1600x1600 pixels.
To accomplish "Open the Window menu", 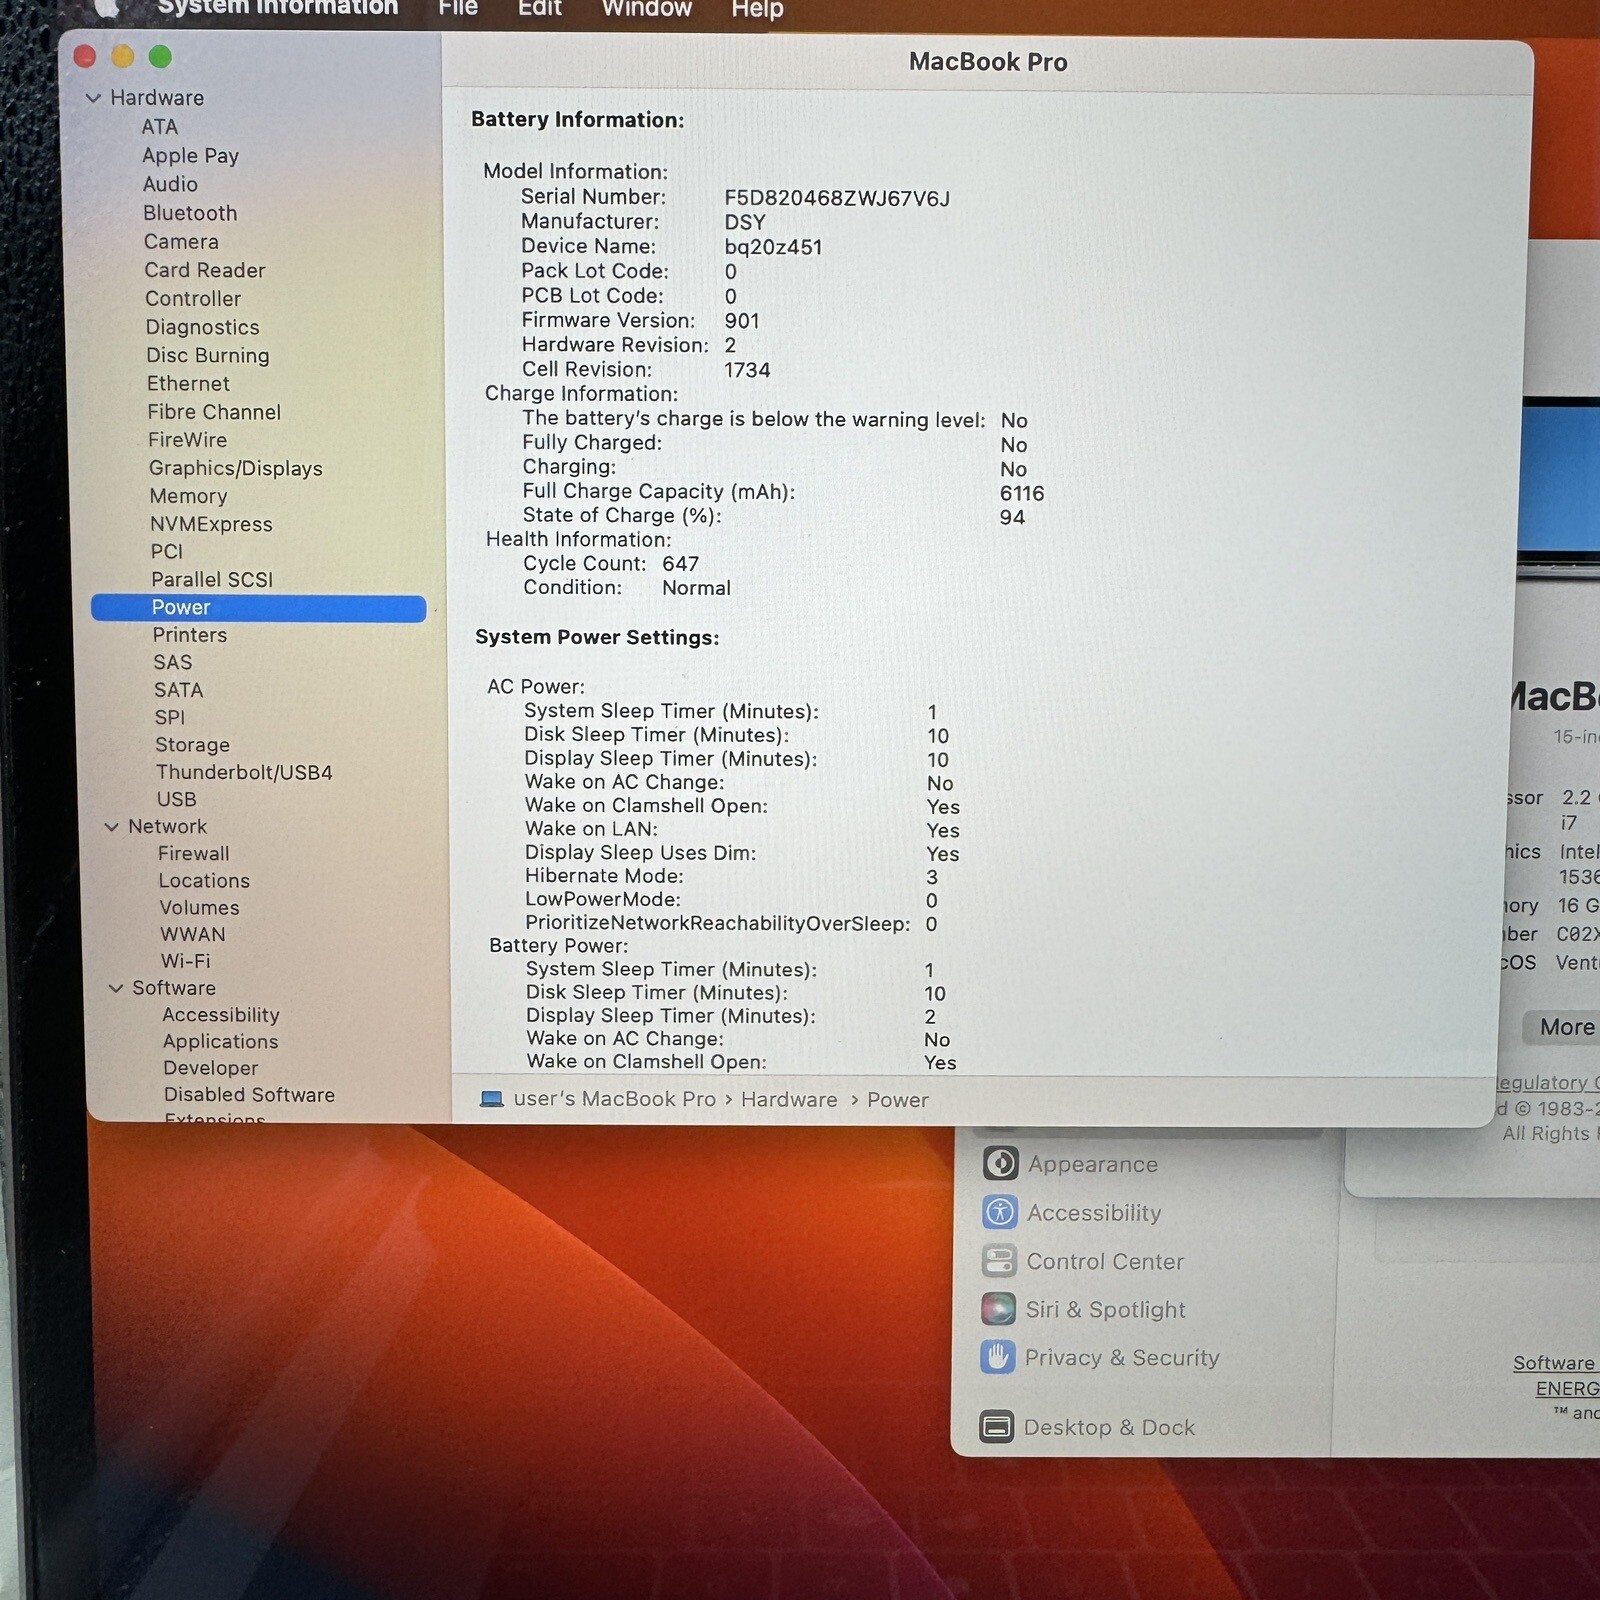I will [647, 9].
